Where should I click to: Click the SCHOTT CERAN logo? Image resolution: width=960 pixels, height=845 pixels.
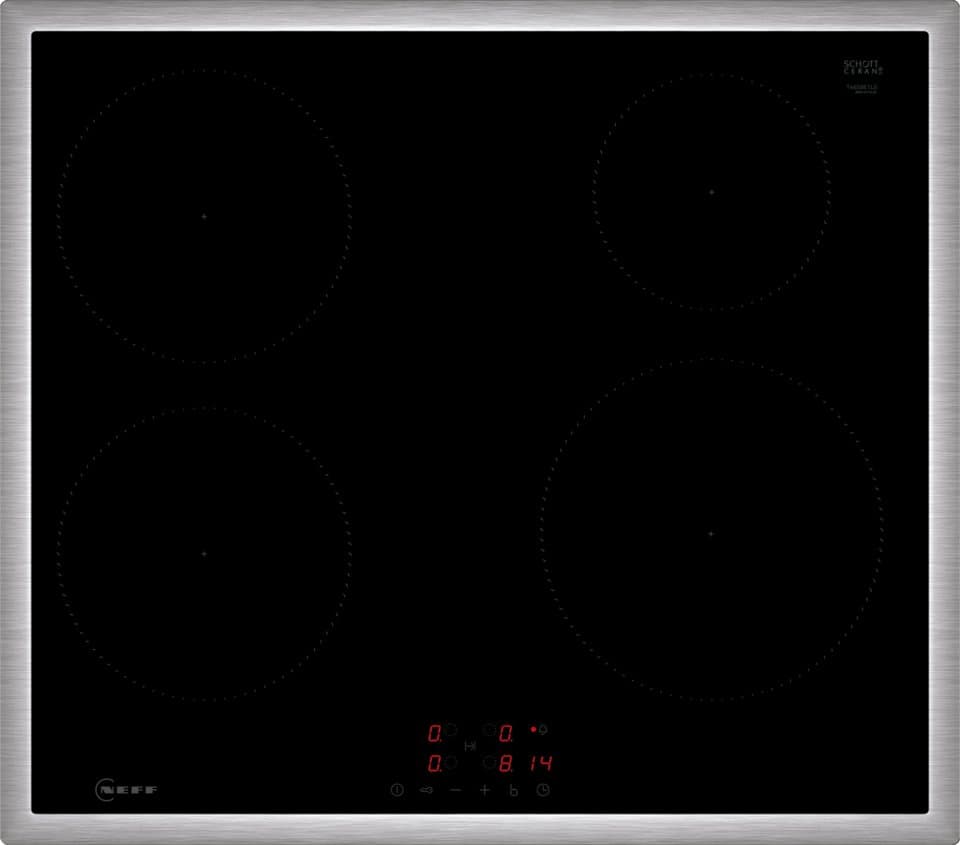click(863, 67)
